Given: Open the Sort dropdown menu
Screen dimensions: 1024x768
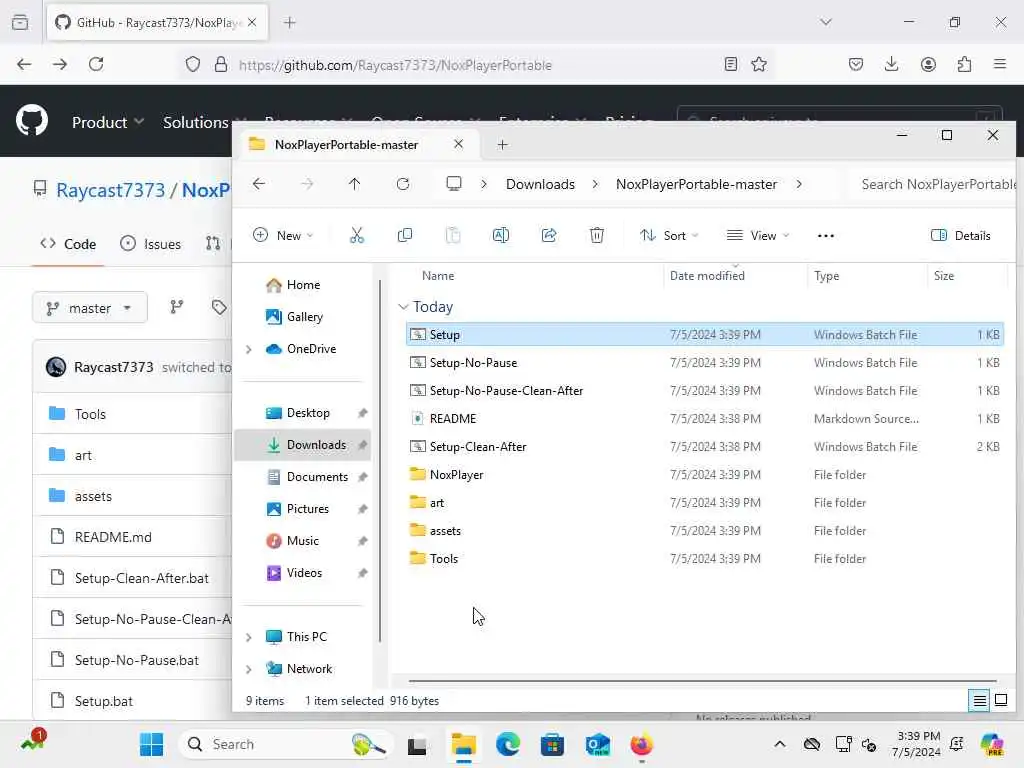Looking at the screenshot, I should pos(669,236).
